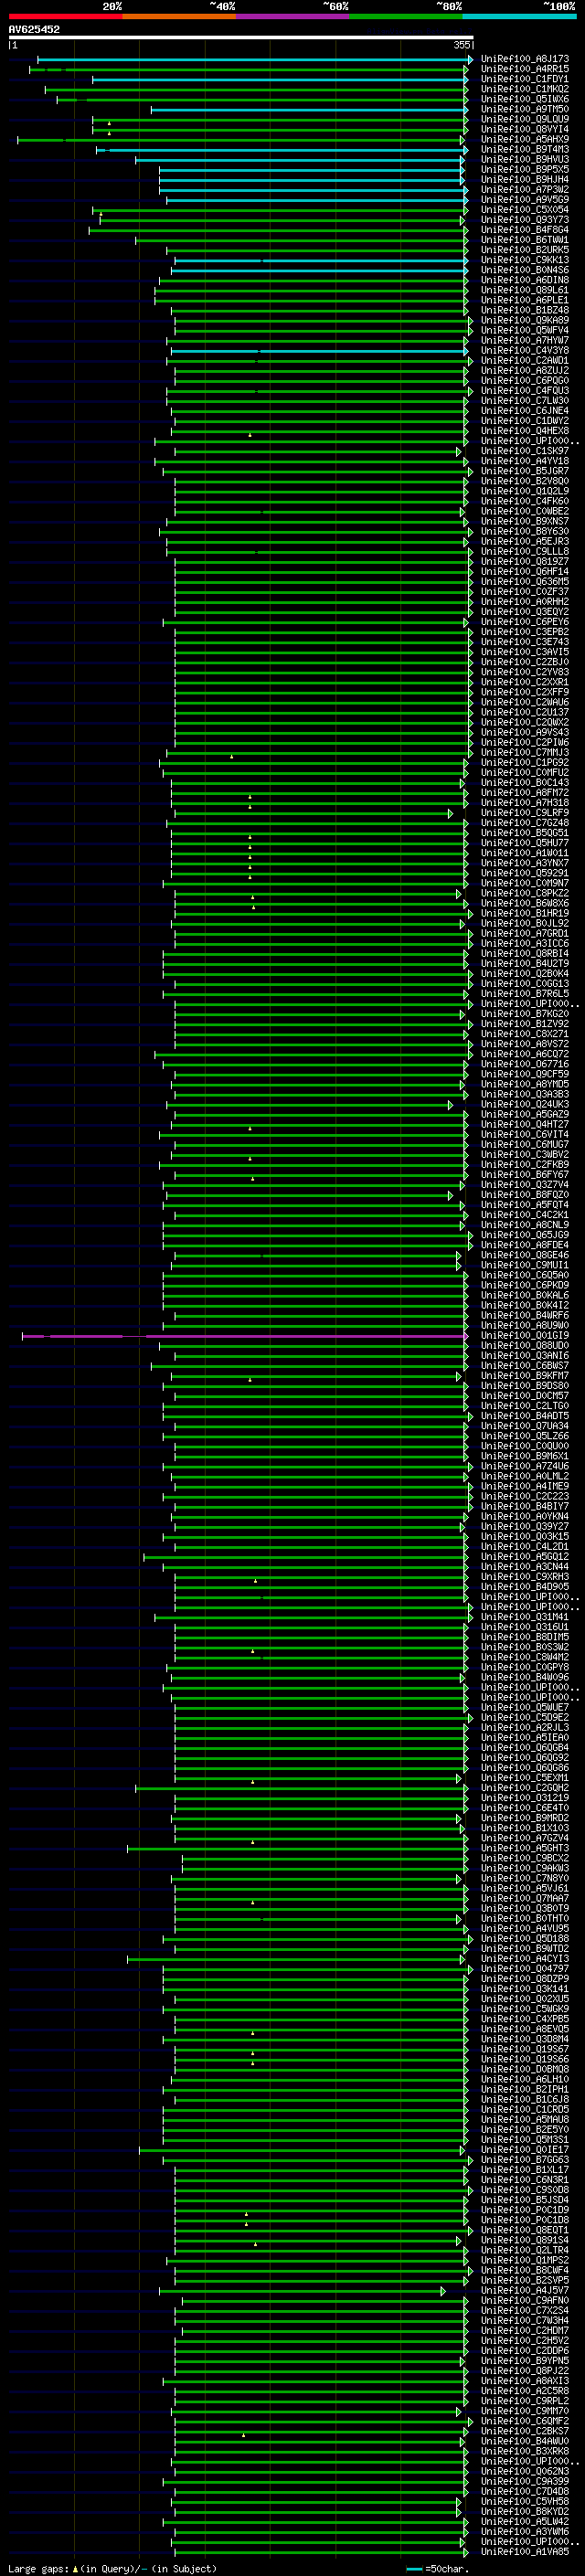Image resolution: width=585 pixels, height=2576 pixels.
Task: Select the UniRef100_Q7UA34 entry
Action: [x=524, y=1426]
